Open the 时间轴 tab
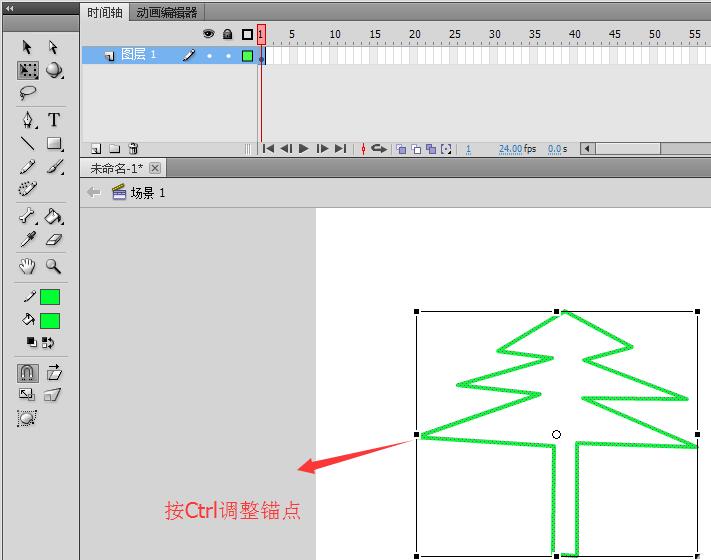This screenshot has width=711, height=560. [x=103, y=13]
